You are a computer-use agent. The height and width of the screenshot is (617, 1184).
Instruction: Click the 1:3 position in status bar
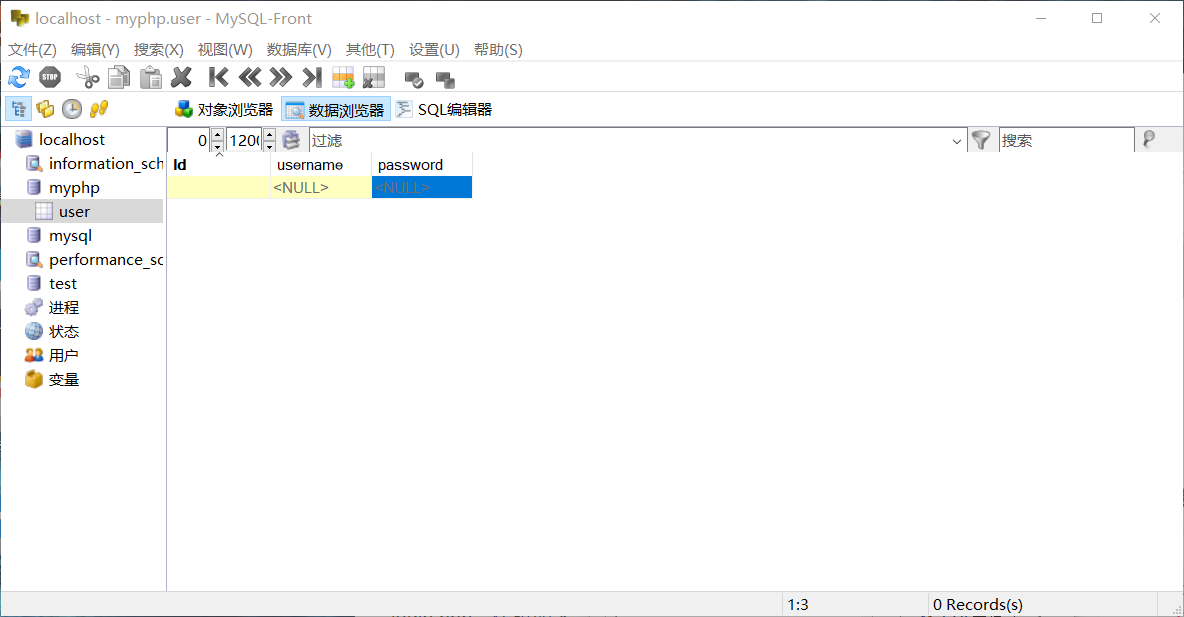tap(798, 605)
